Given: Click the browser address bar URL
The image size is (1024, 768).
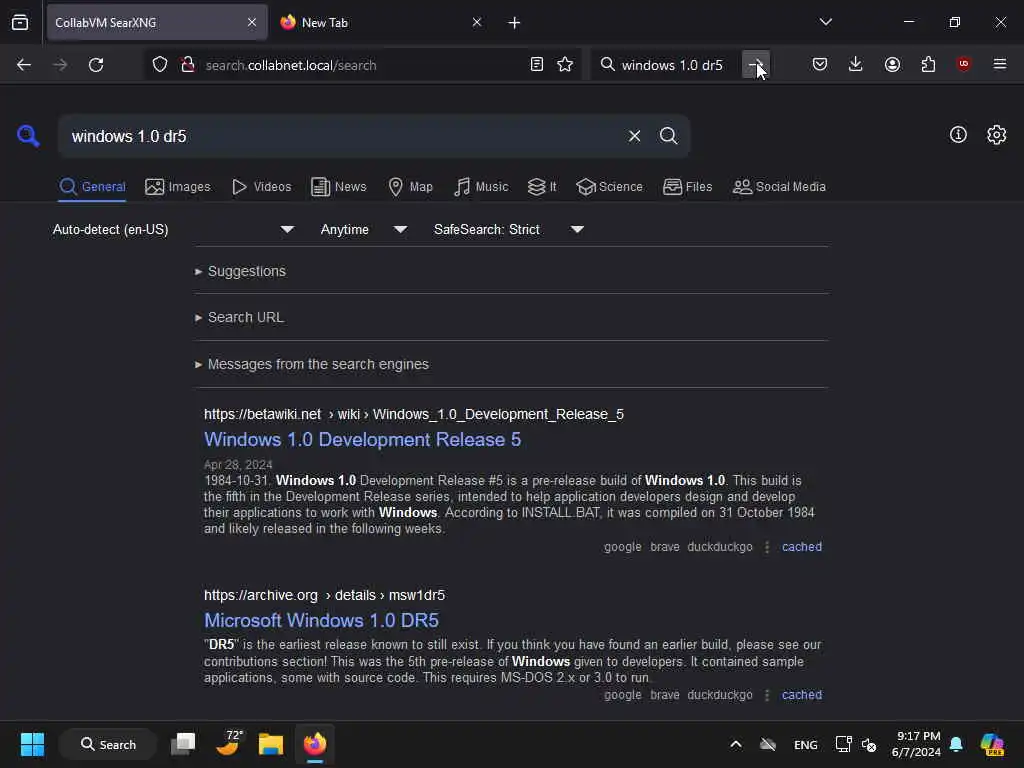Looking at the screenshot, I should tap(291, 65).
